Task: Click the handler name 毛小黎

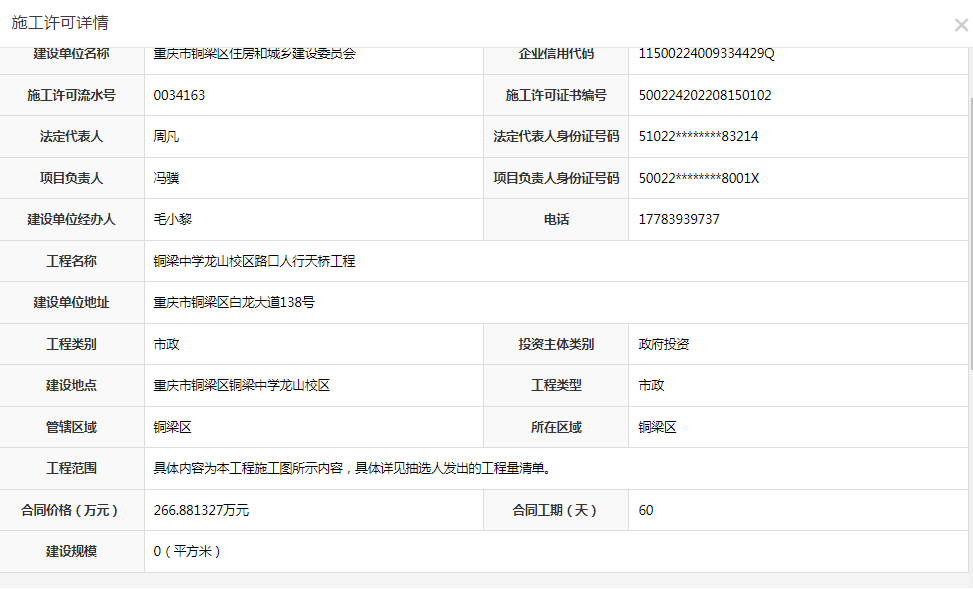Action: [172, 219]
